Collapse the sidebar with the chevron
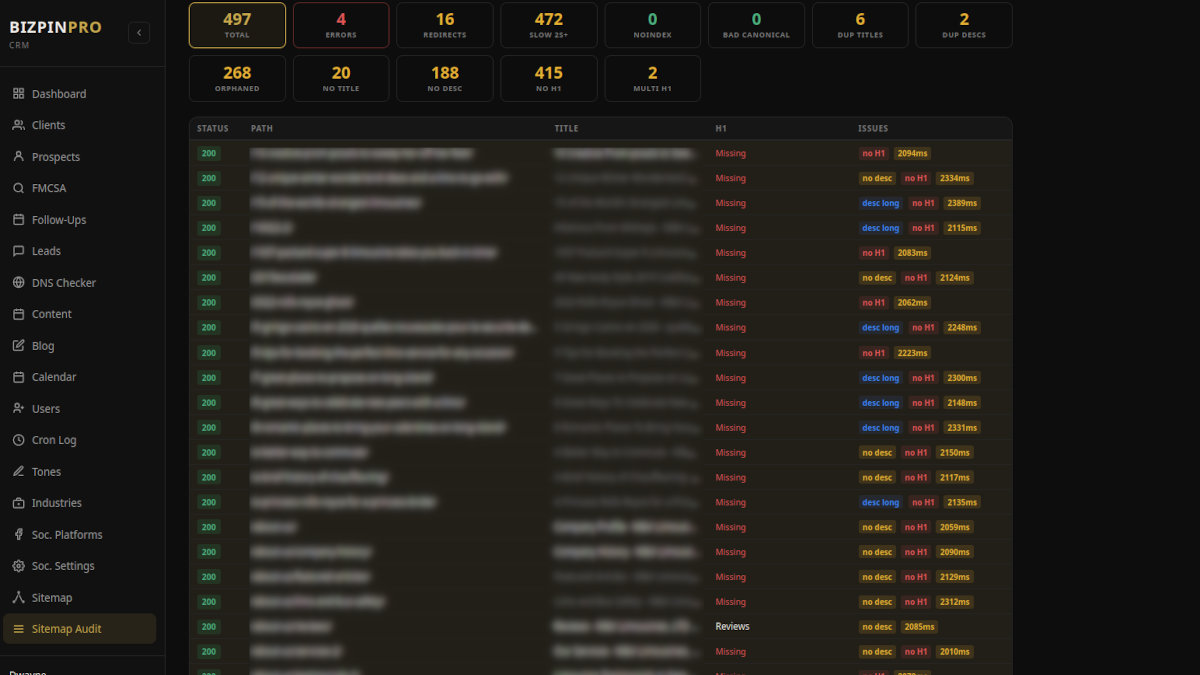1200x675 pixels. click(139, 32)
